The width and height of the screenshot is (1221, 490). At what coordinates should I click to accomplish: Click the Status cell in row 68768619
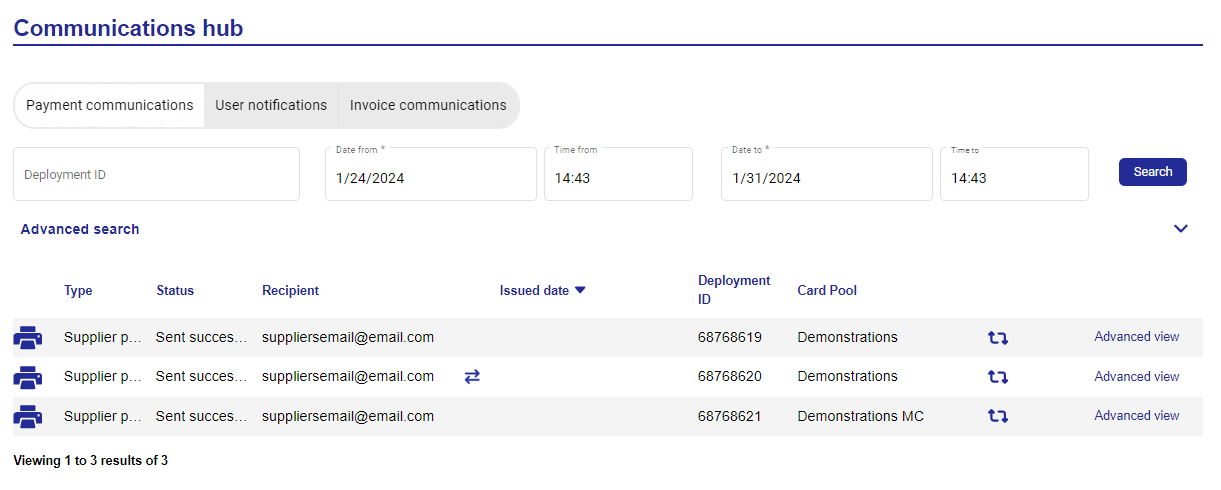201,338
